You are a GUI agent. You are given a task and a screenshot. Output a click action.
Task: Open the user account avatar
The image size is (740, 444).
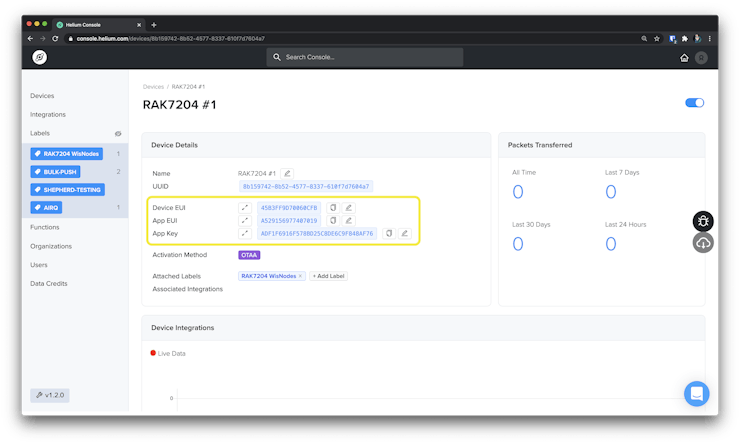click(701, 58)
